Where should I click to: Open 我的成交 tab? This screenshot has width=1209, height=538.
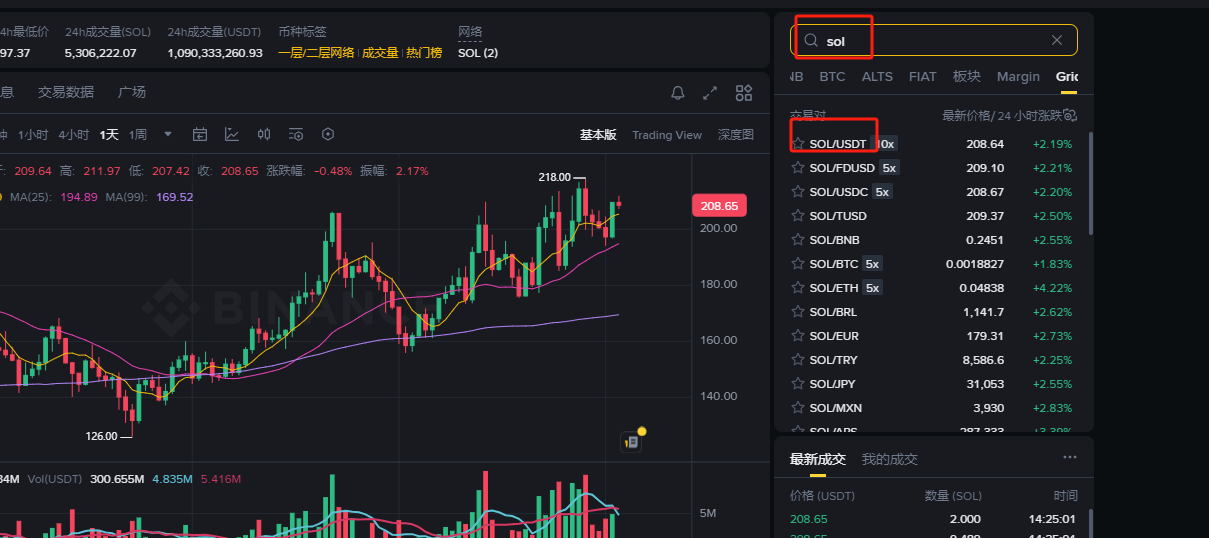tap(890, 459)
